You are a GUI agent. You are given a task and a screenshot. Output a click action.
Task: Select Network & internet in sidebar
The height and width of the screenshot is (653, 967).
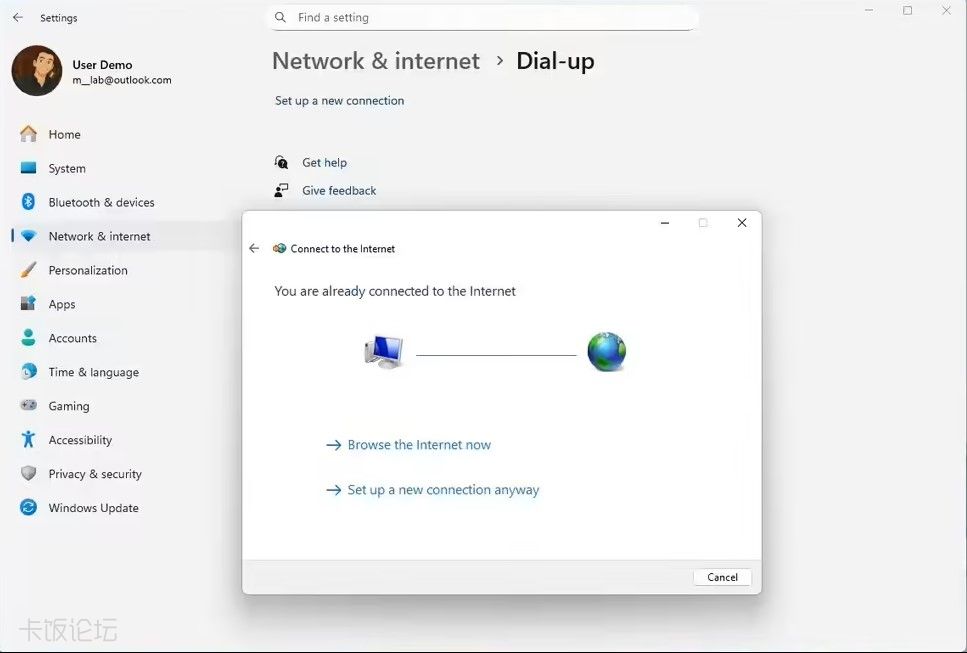pyautogui.click(x=99, y=236)
